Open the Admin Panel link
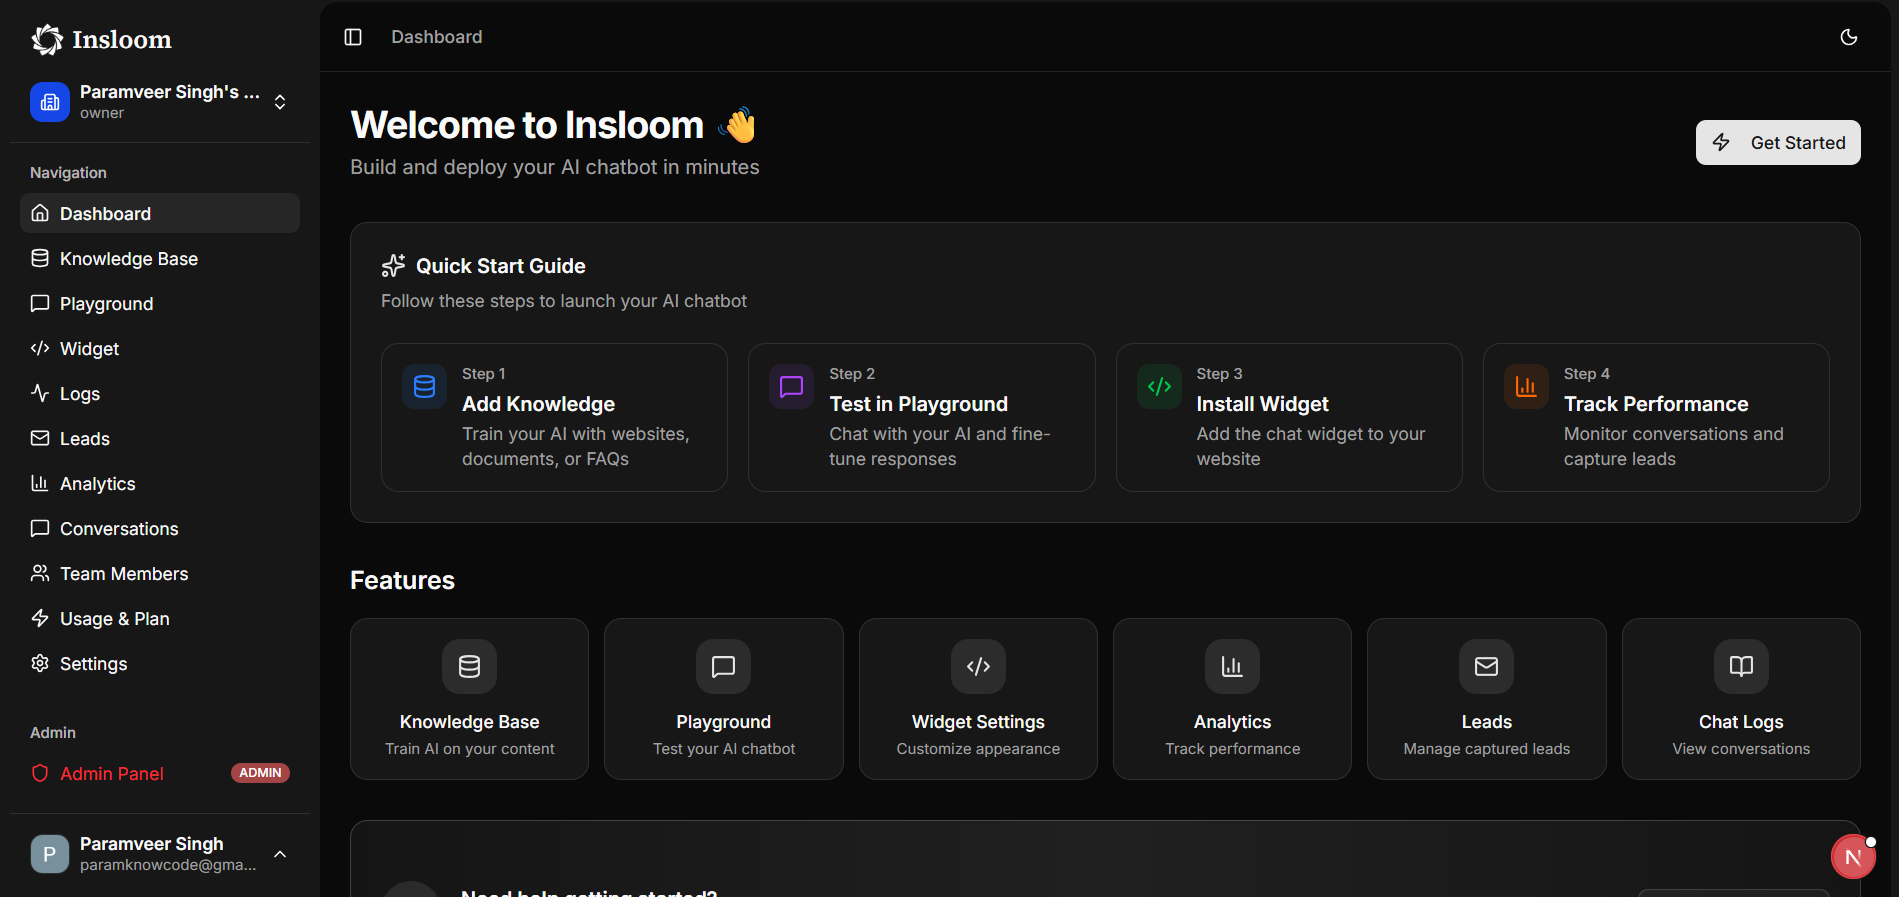This screenshot has height=897, width=1899. 160,773
